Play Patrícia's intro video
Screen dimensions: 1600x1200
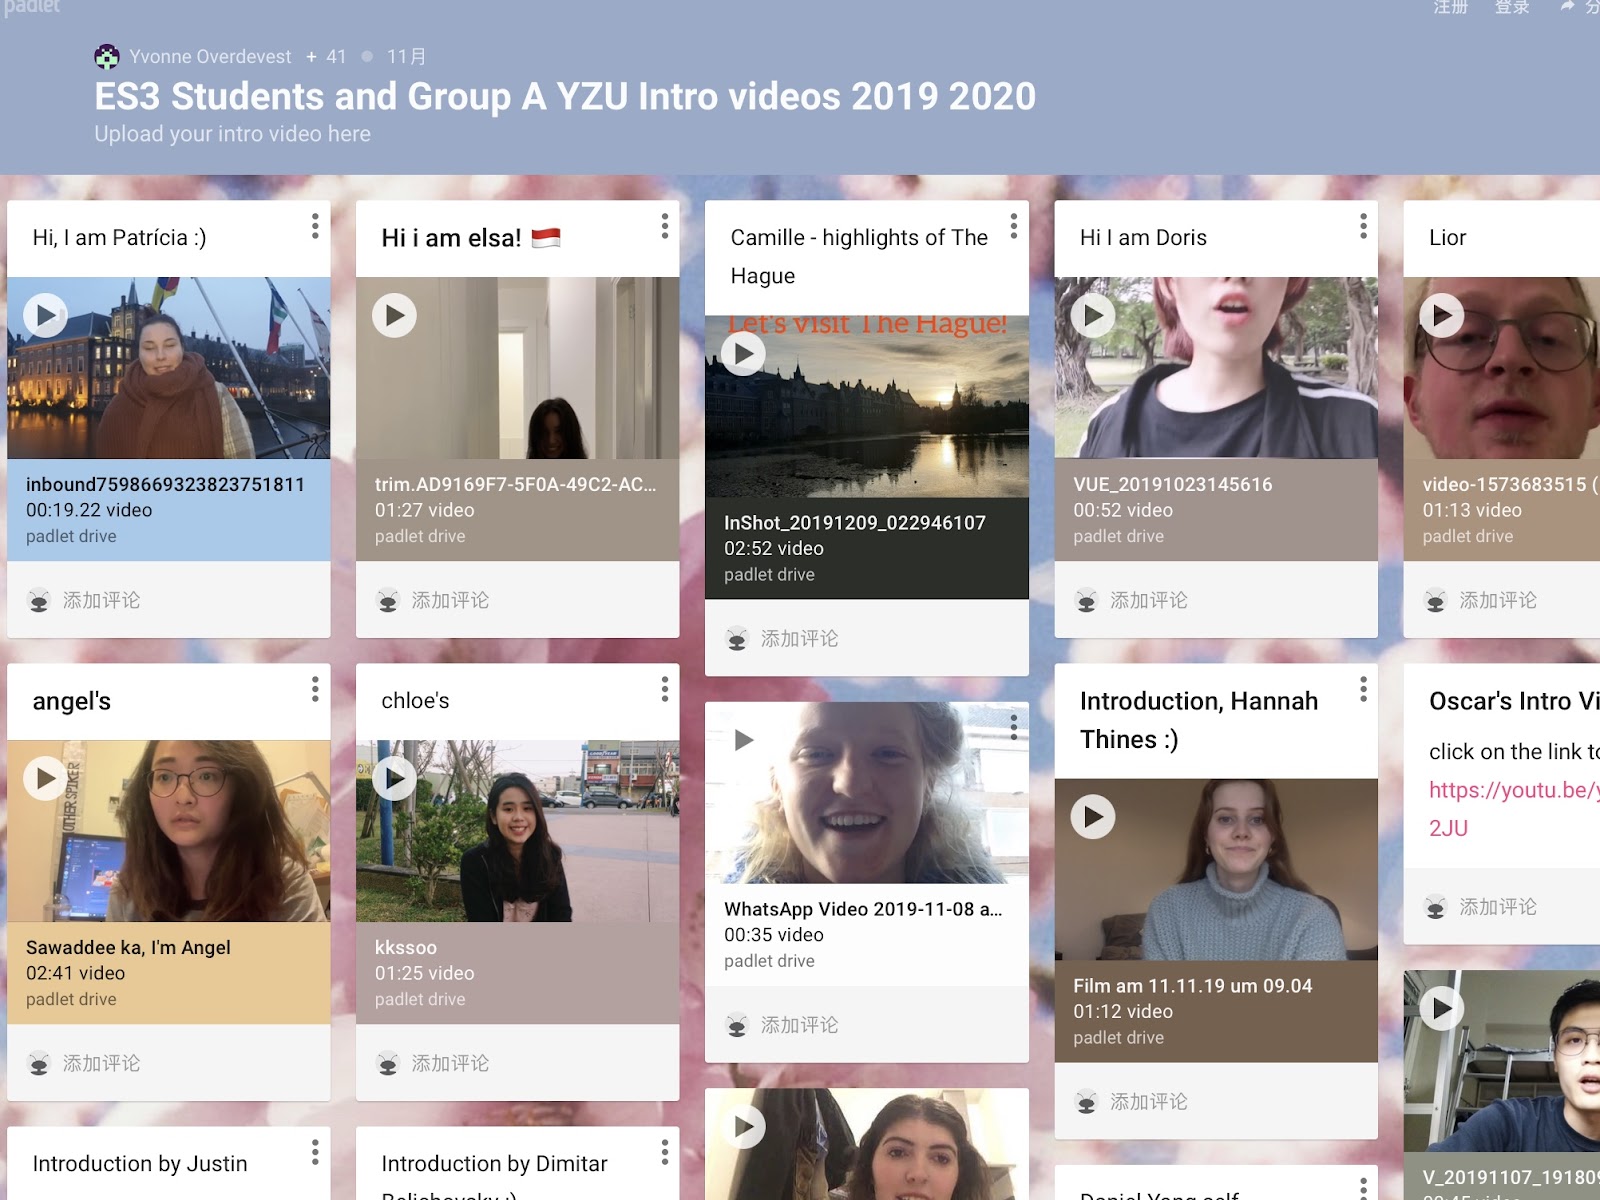(46, 316)
